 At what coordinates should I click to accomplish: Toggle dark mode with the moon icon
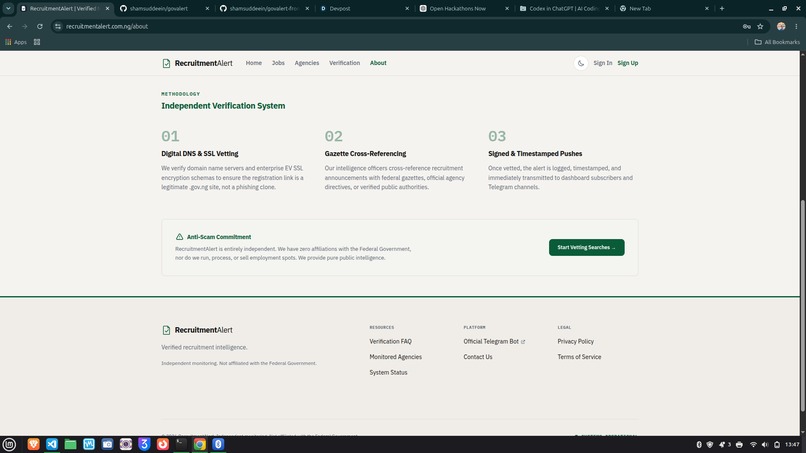[x=580, y=63]
